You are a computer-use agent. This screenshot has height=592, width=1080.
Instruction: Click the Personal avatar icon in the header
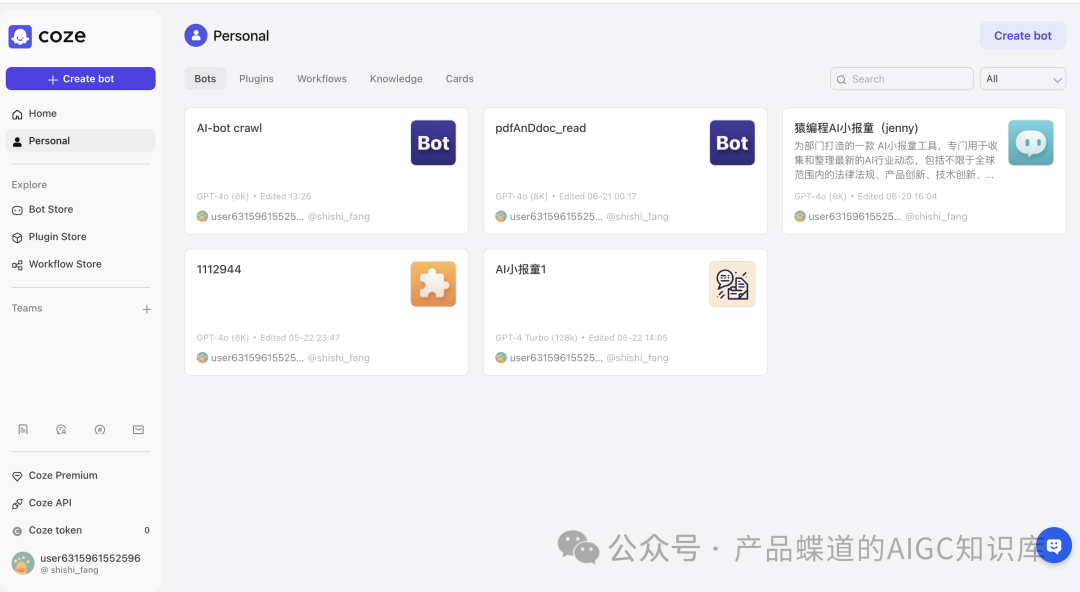point(196,35)
